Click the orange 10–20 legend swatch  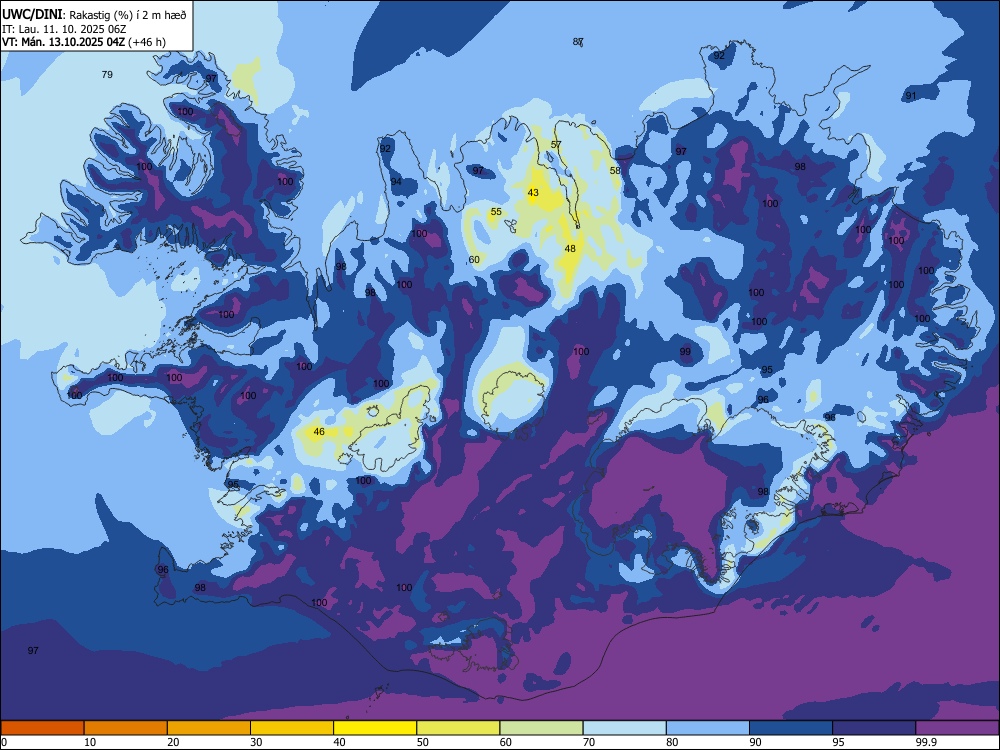pos(126,728)
